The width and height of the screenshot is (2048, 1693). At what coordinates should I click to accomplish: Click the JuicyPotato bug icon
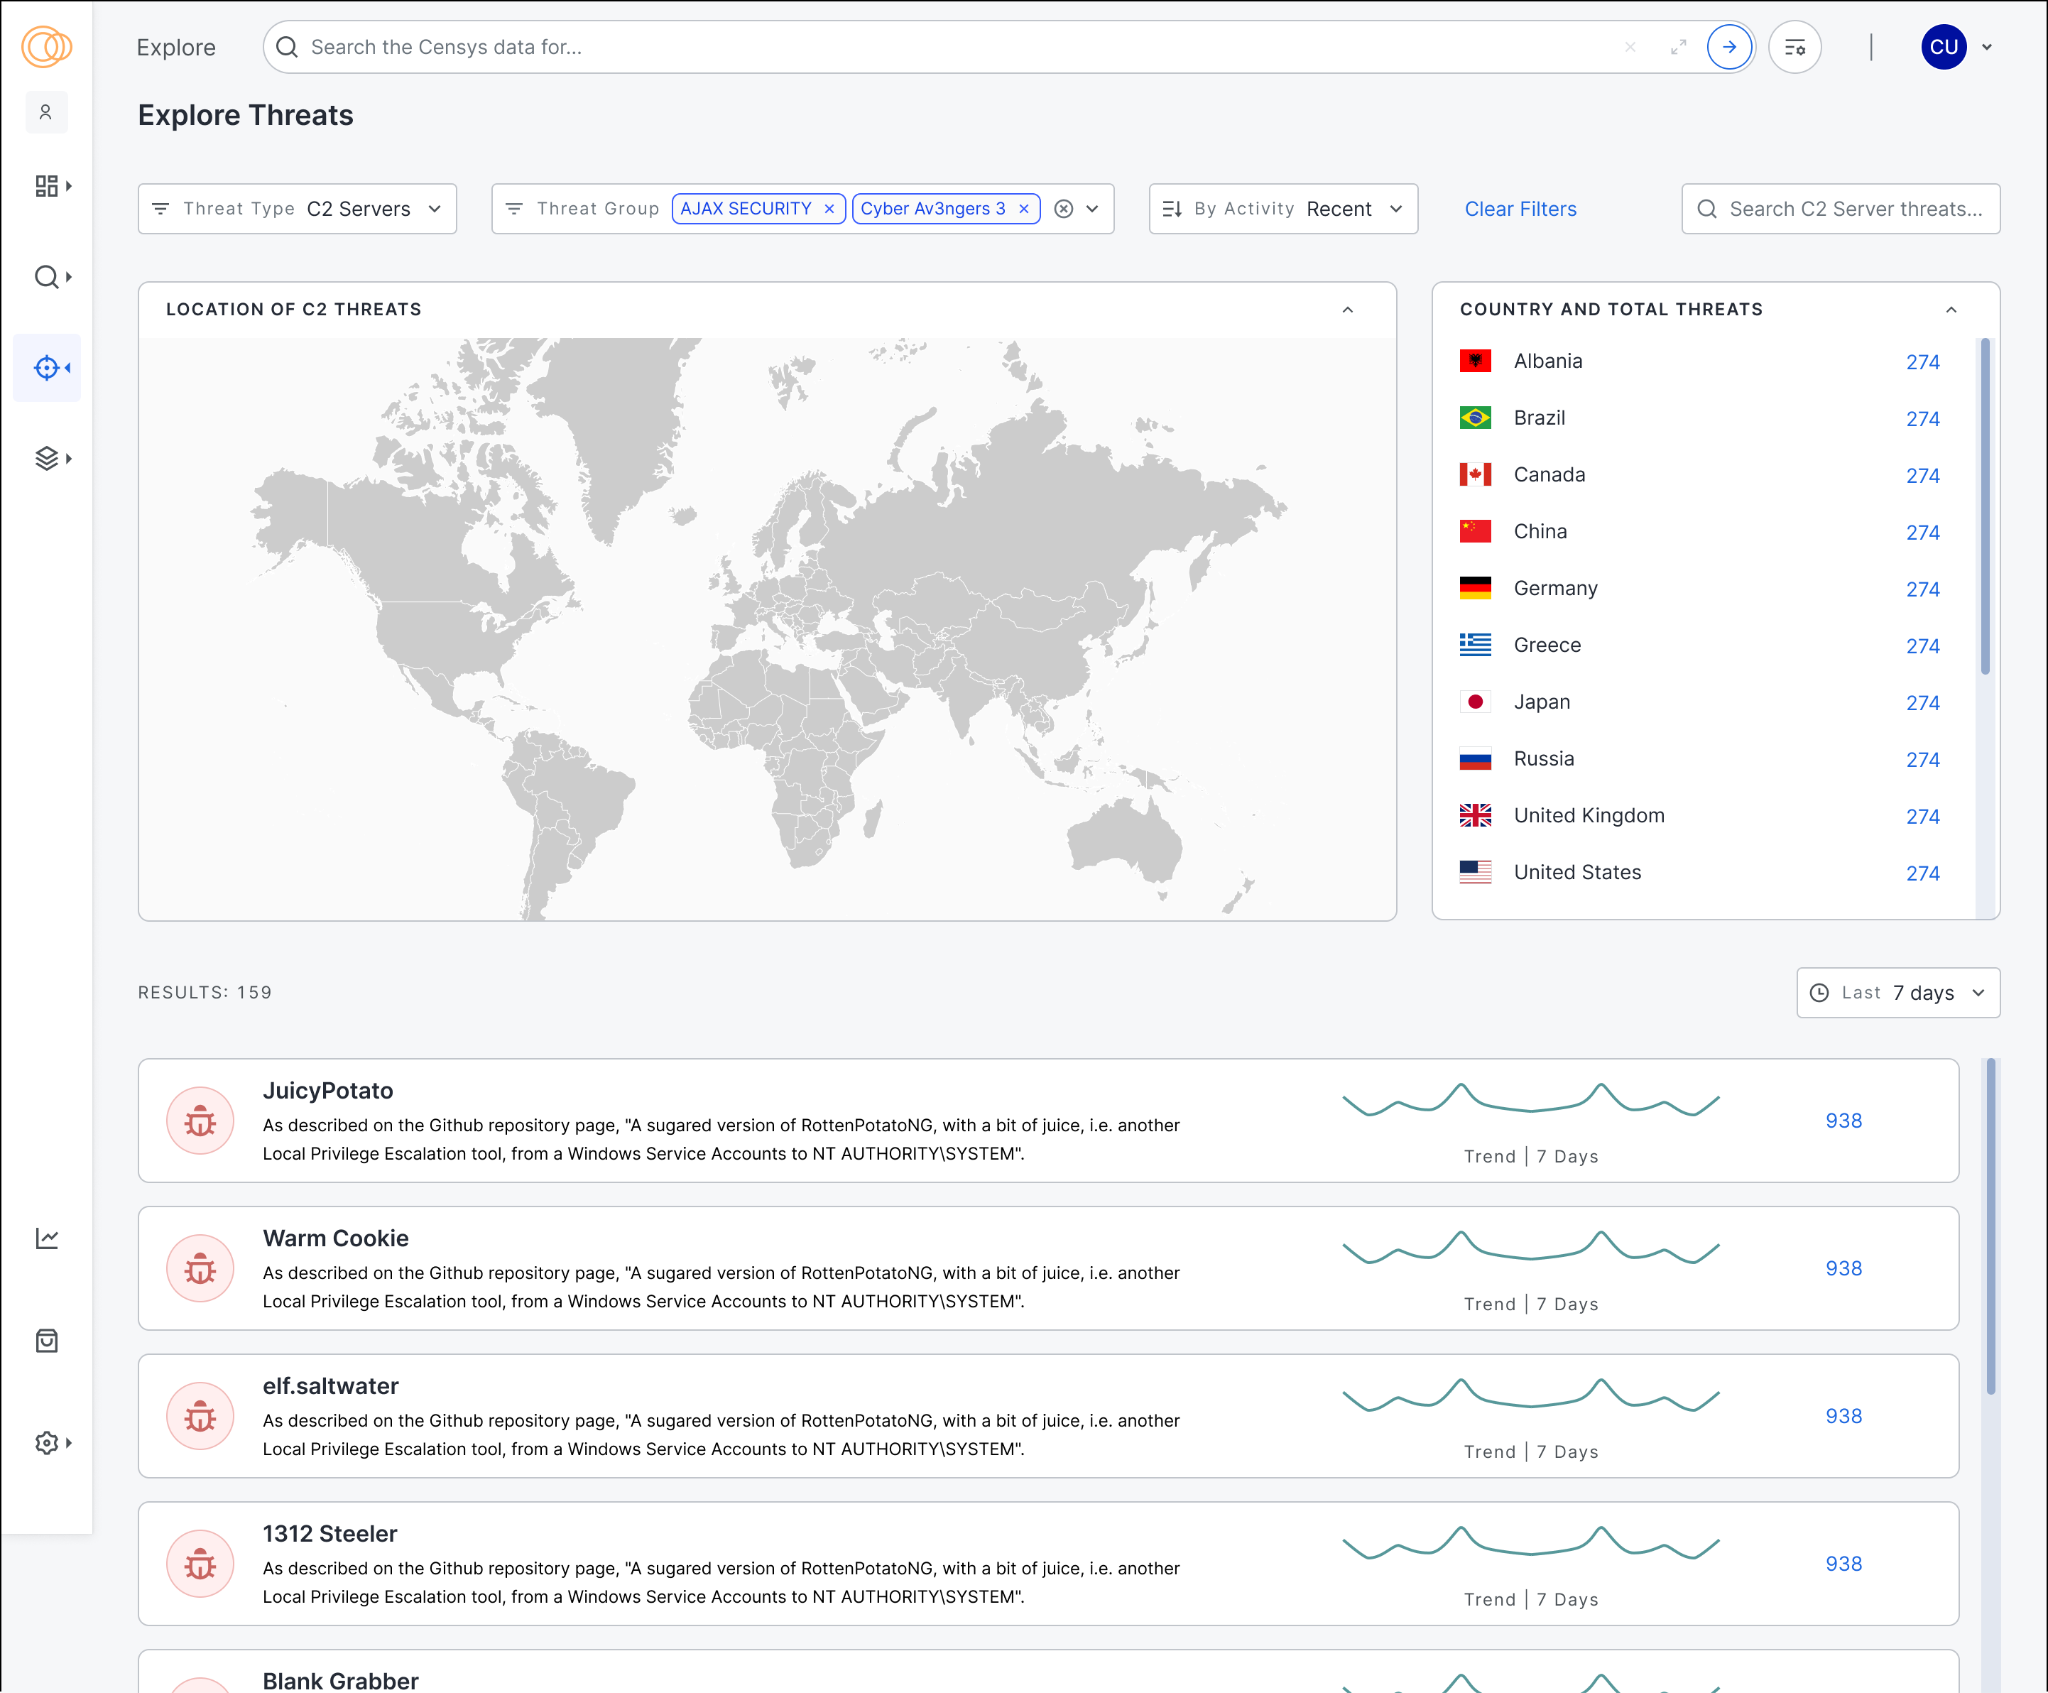point(200,1121)
